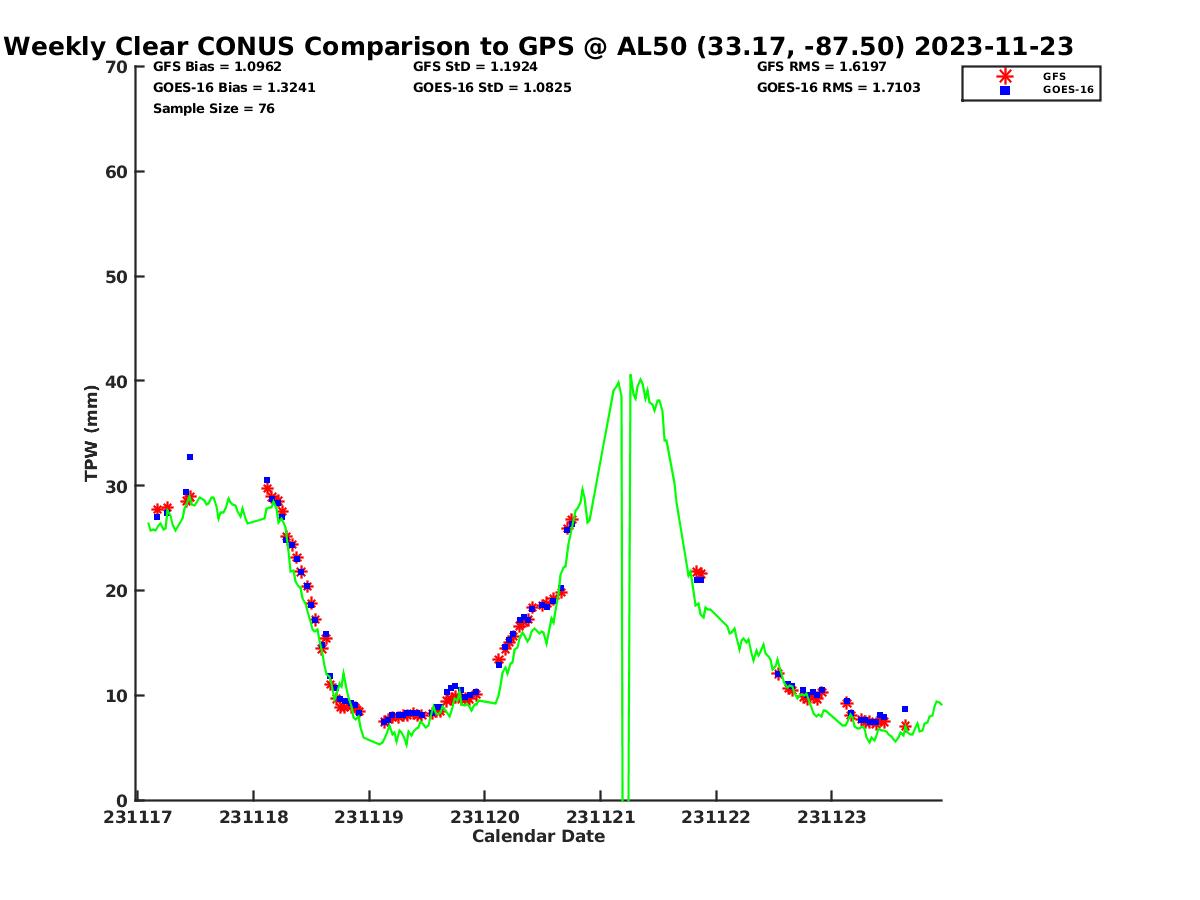Select the GFS Bias value text

tap(217, 67)
